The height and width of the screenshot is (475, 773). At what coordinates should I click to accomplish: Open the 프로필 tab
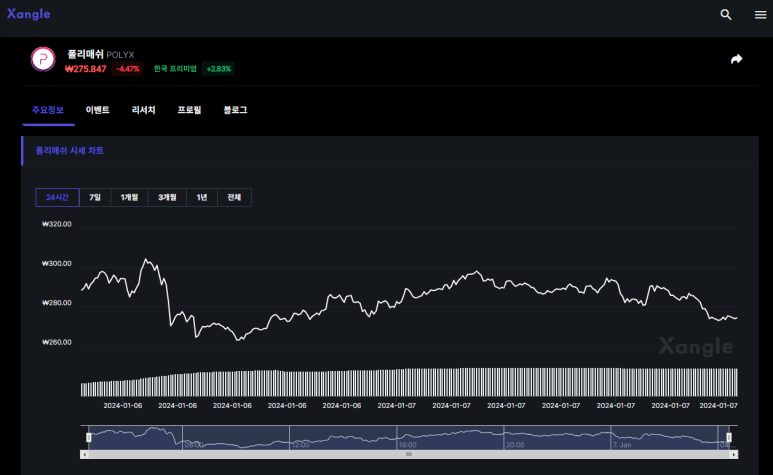click(x=189, y=110)
